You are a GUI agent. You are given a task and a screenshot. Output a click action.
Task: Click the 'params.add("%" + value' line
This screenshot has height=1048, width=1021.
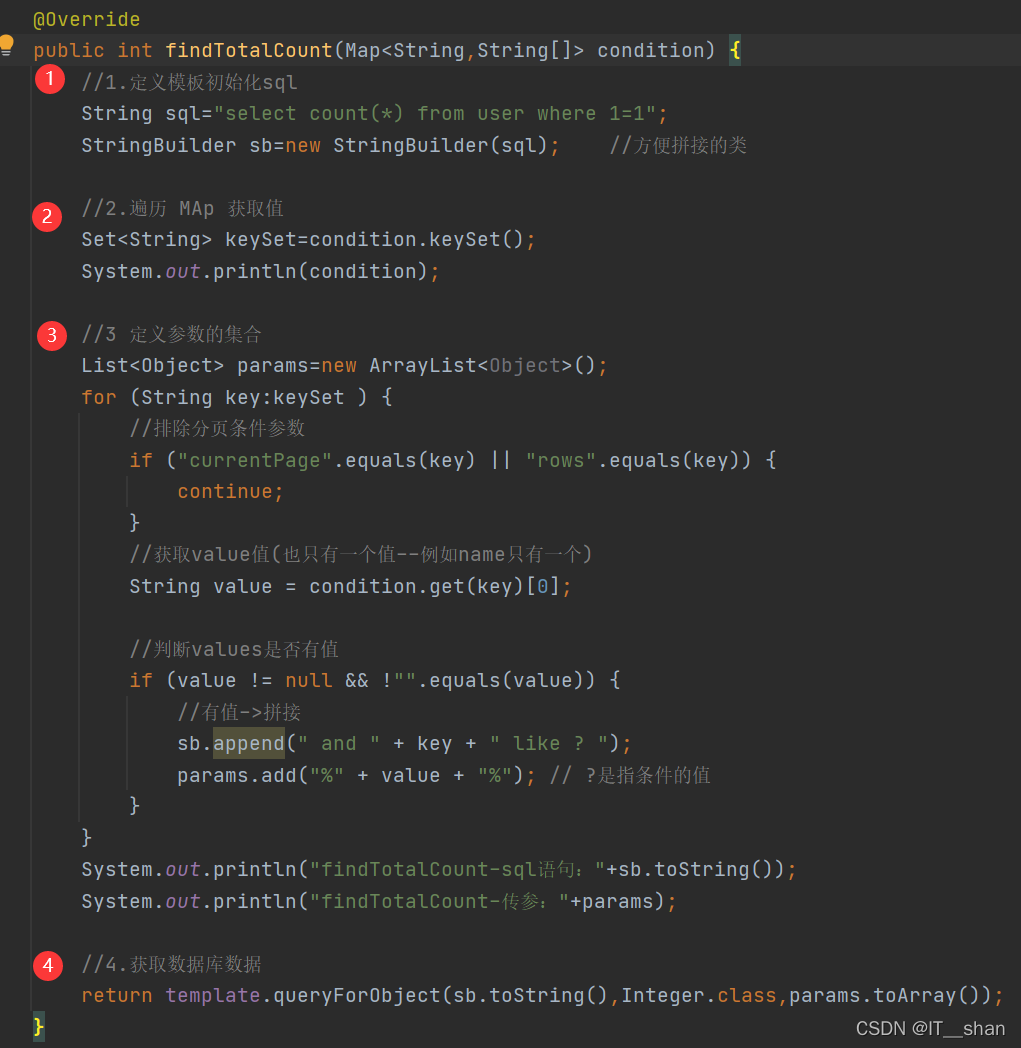coord(356,776)
